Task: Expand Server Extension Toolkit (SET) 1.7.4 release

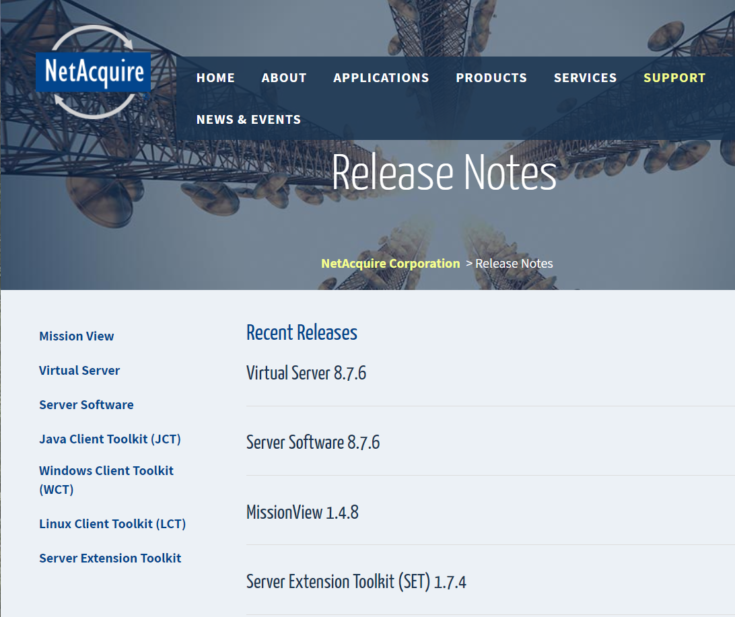Action: tap(356, 582)
